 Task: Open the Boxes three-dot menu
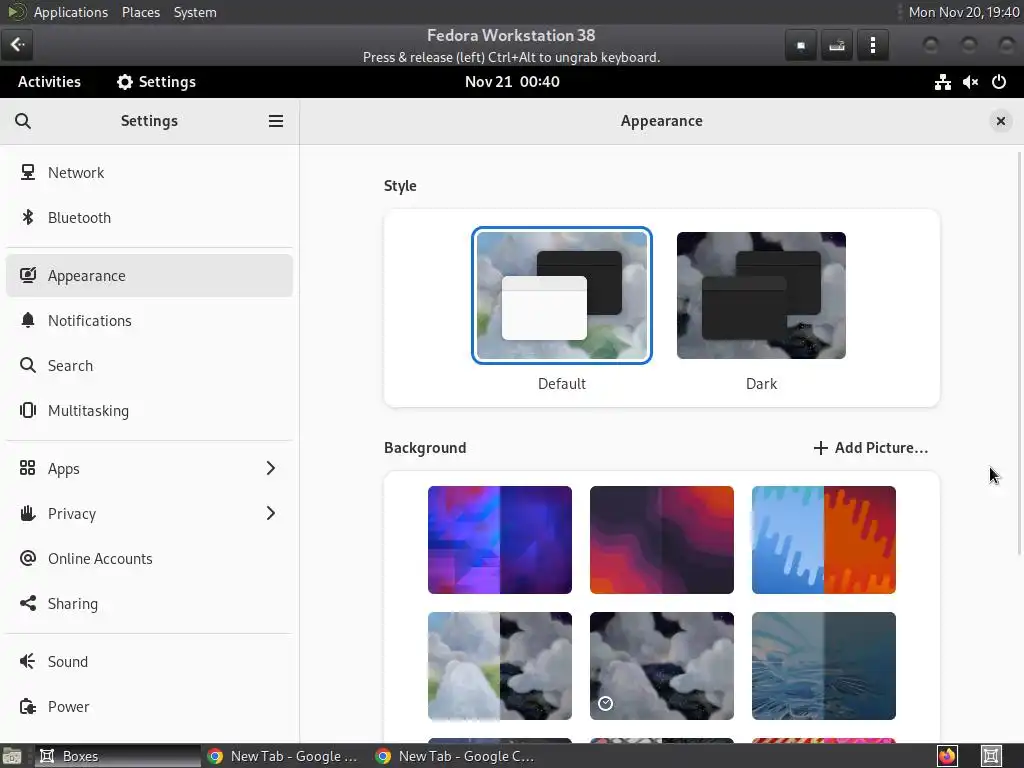point(872,45)
